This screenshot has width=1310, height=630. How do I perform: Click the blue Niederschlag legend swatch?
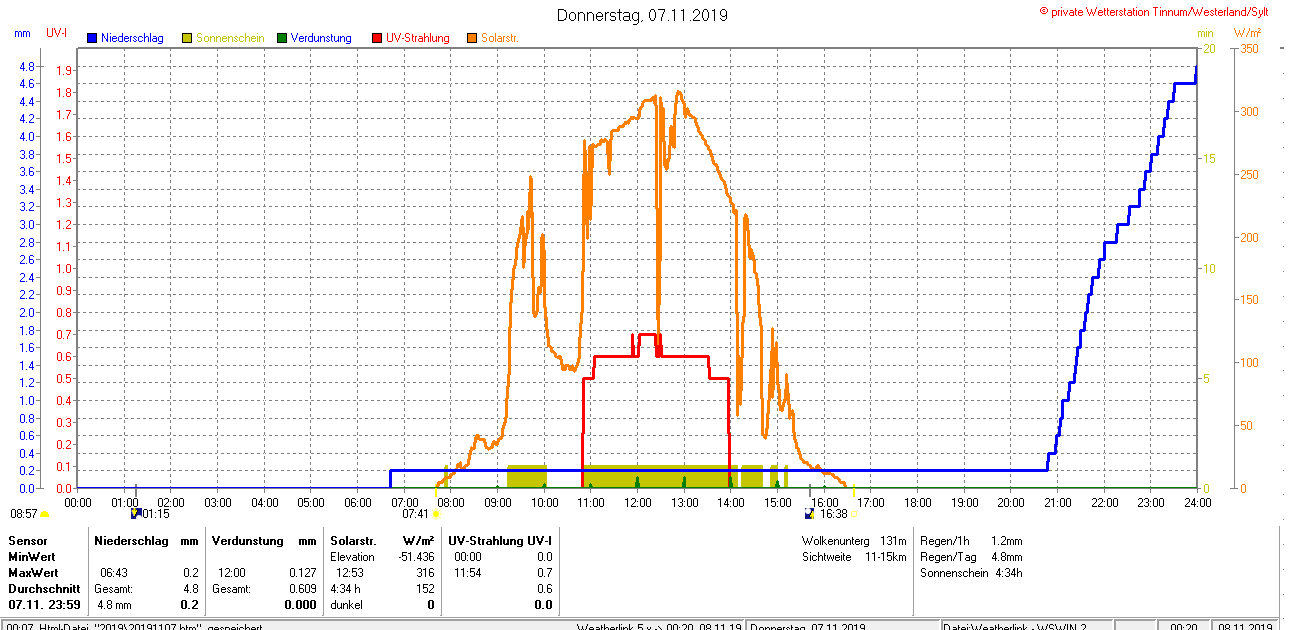point(92,38)
